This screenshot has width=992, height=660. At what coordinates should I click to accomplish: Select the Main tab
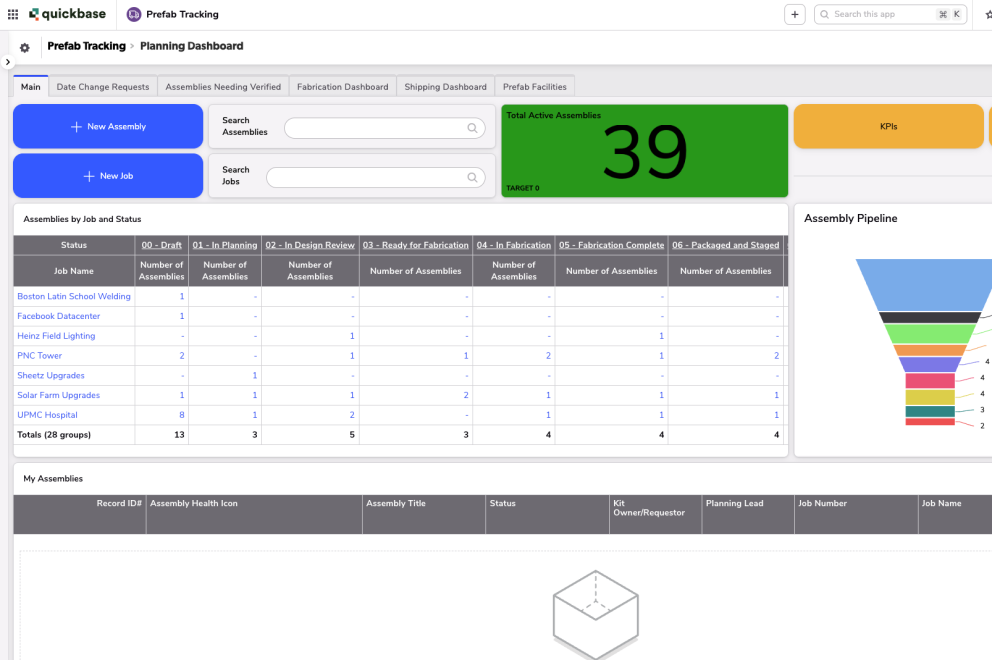click(30, 86)
